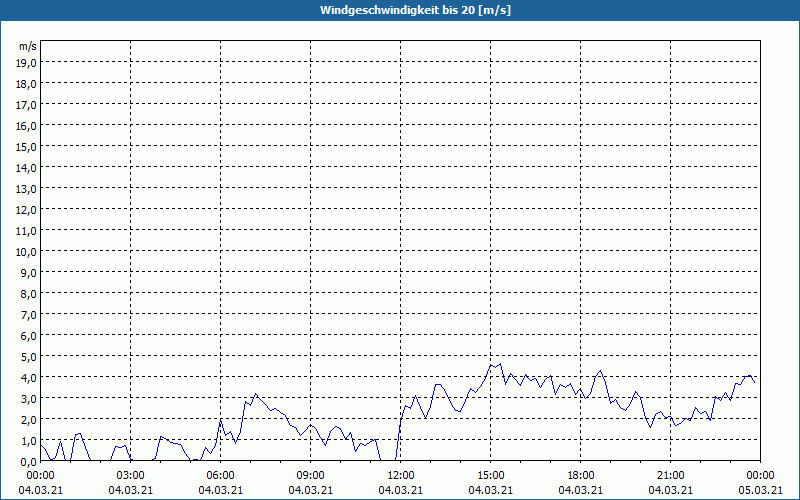Pick the '0,0' y-axis label
This screenshot has height=500, width=800.
pyautogui.click(x=28, y=462)
